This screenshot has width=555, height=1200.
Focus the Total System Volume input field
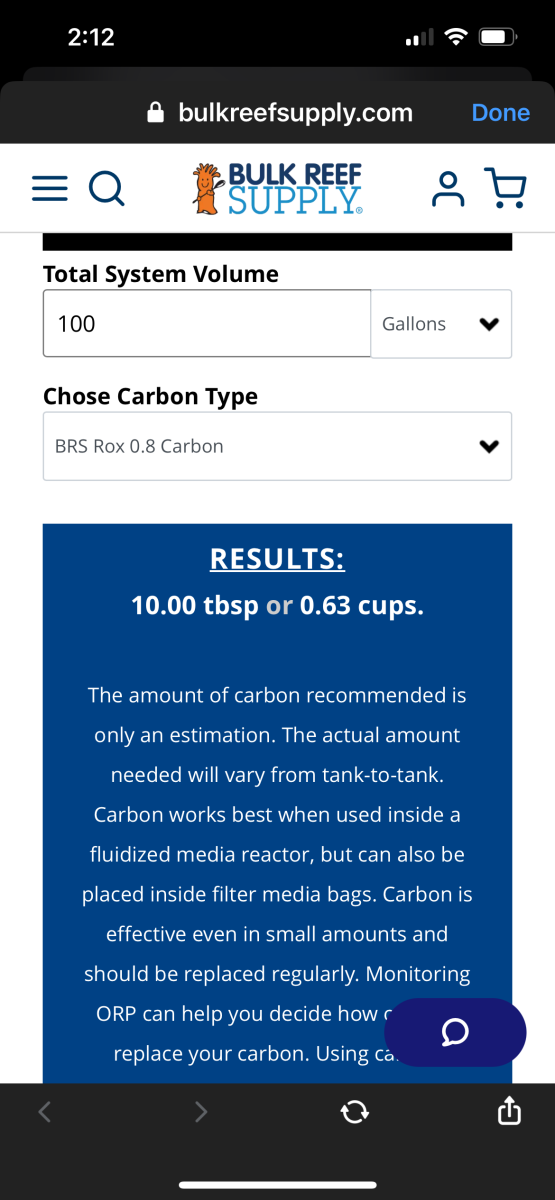pyautogui.click(x=207, y=323)
